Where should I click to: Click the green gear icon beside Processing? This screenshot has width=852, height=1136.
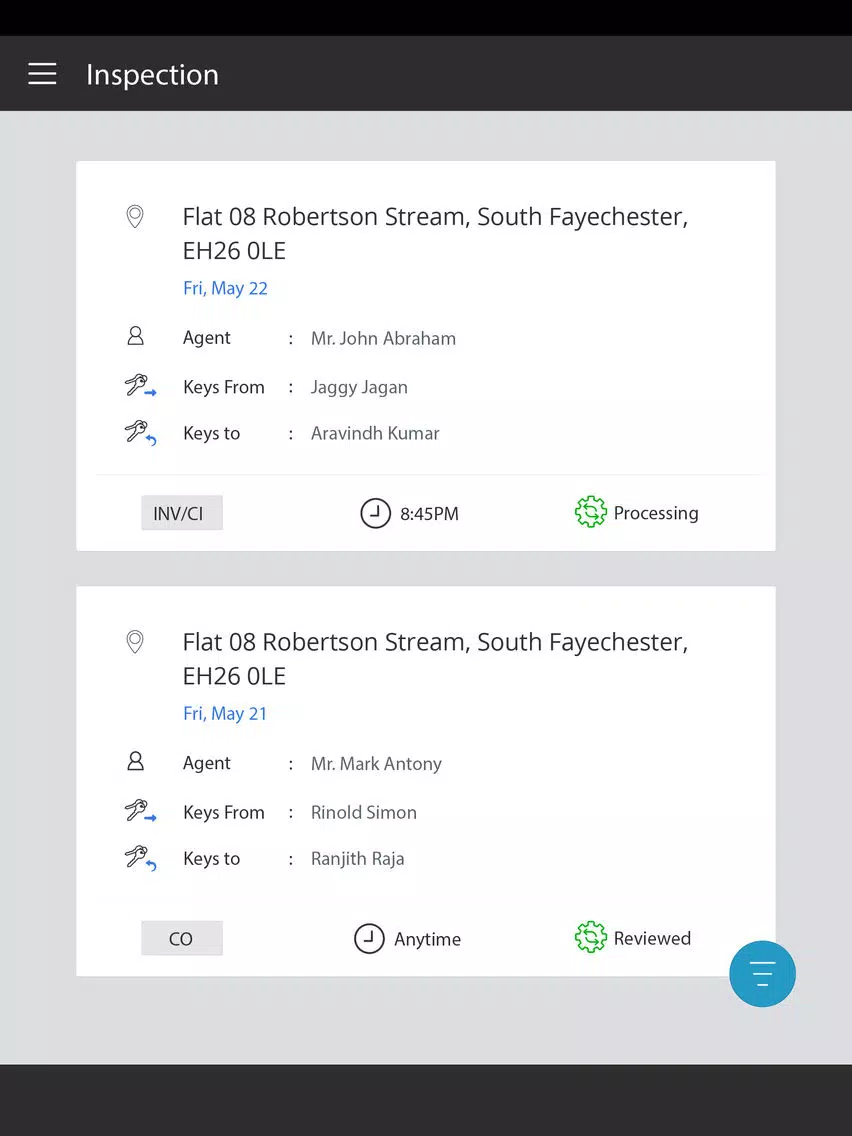click(x=590, y=512)
